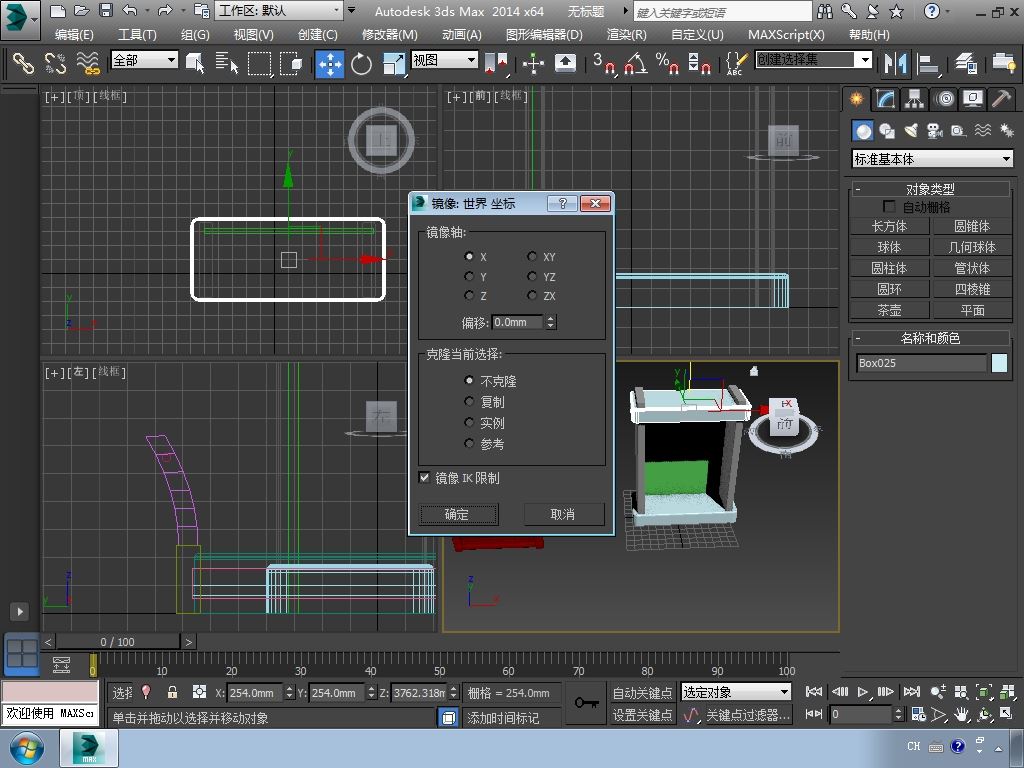This screenshot has width=1024, height=768.
Task: Open the 渲染(R) menu
Action: (626, 35)
